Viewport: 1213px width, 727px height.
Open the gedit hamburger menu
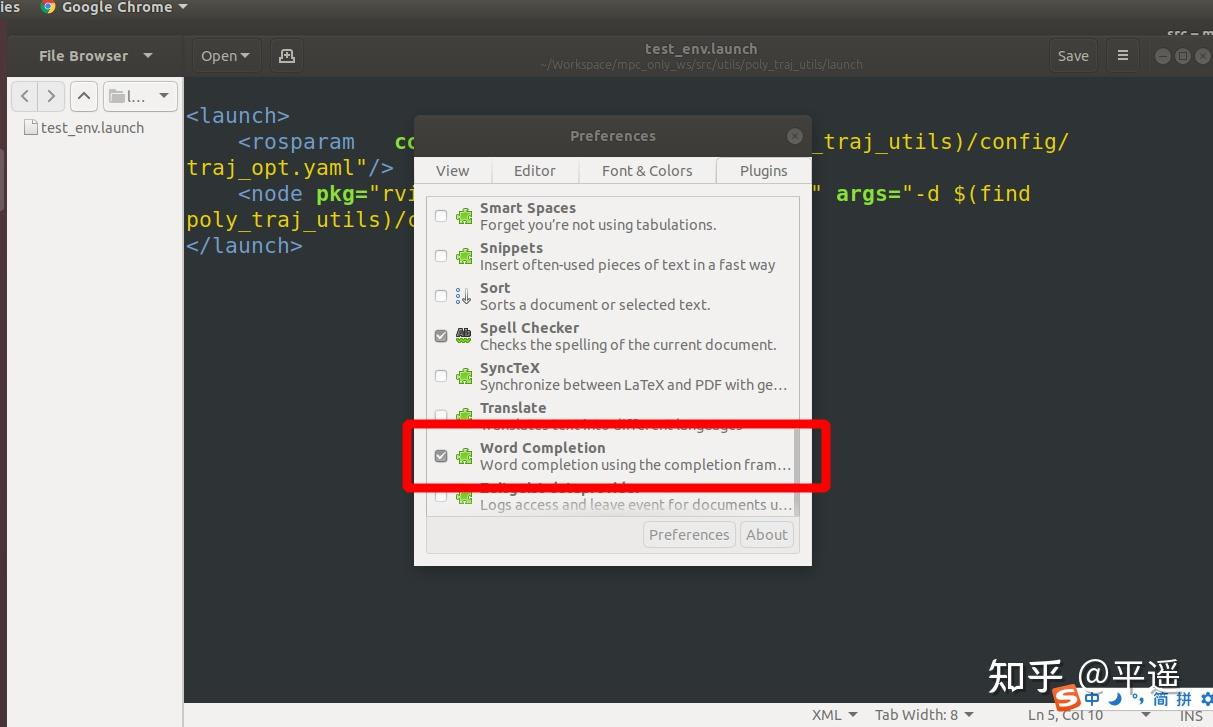pos(1123,56)
